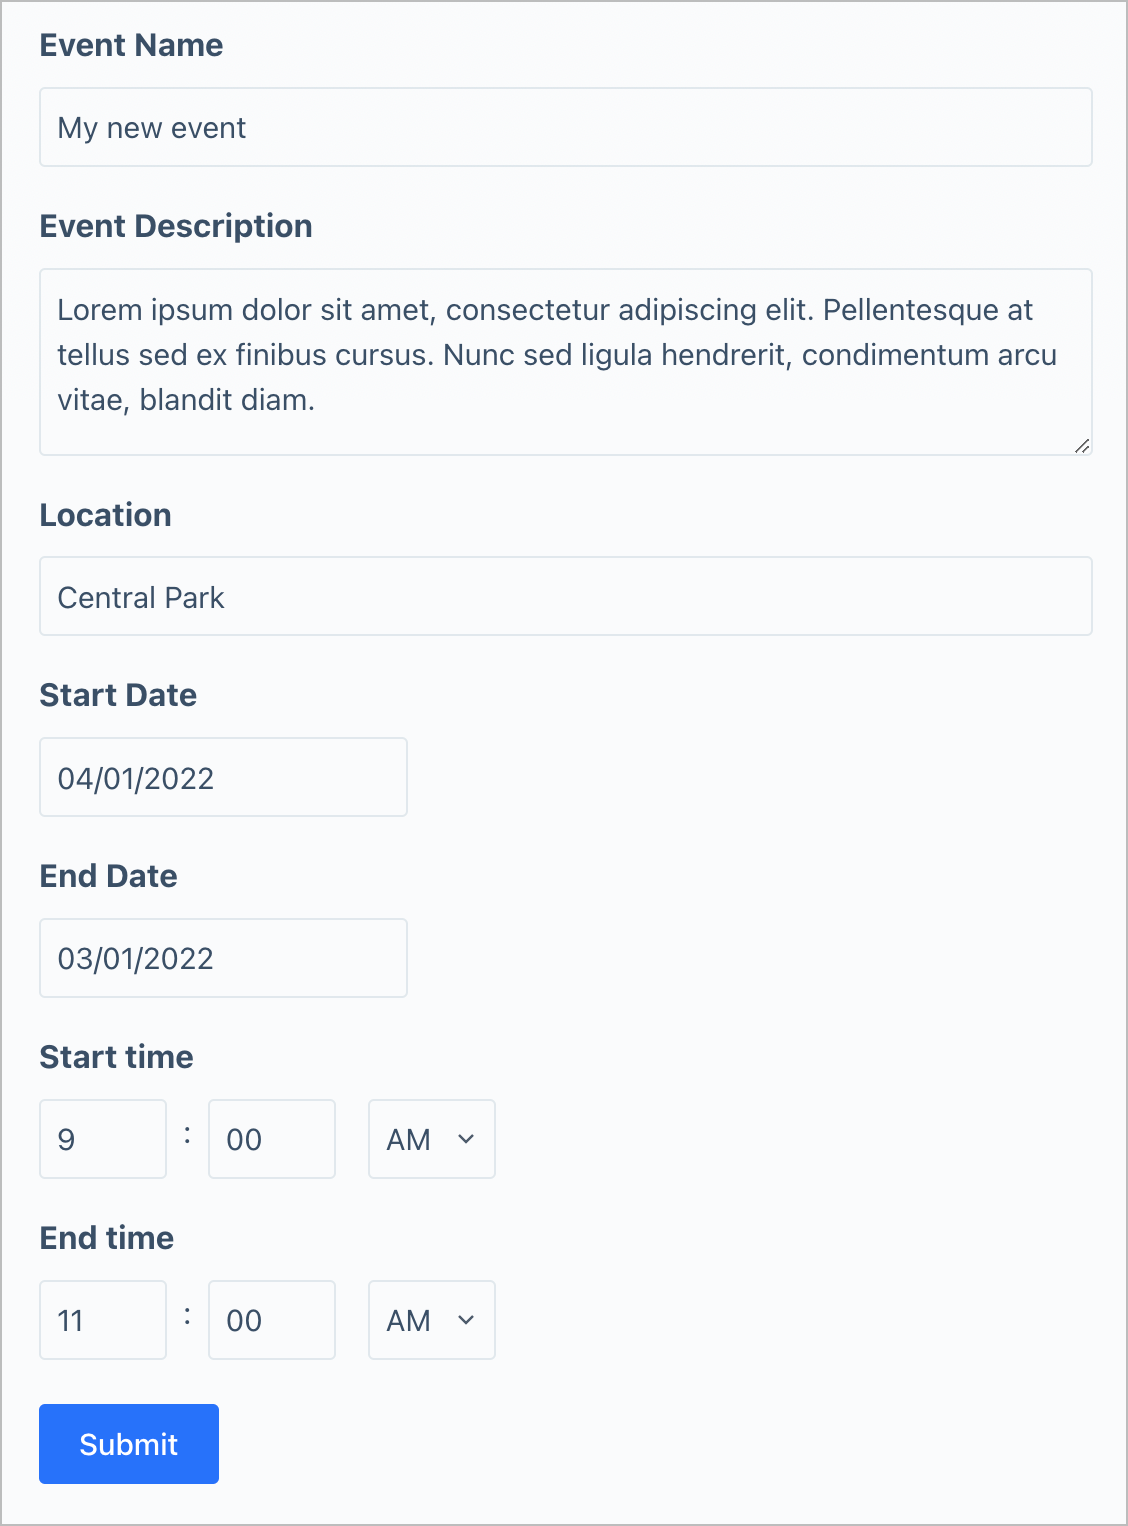Select the End Date field

pyautogui.click(x=223, y=958)
